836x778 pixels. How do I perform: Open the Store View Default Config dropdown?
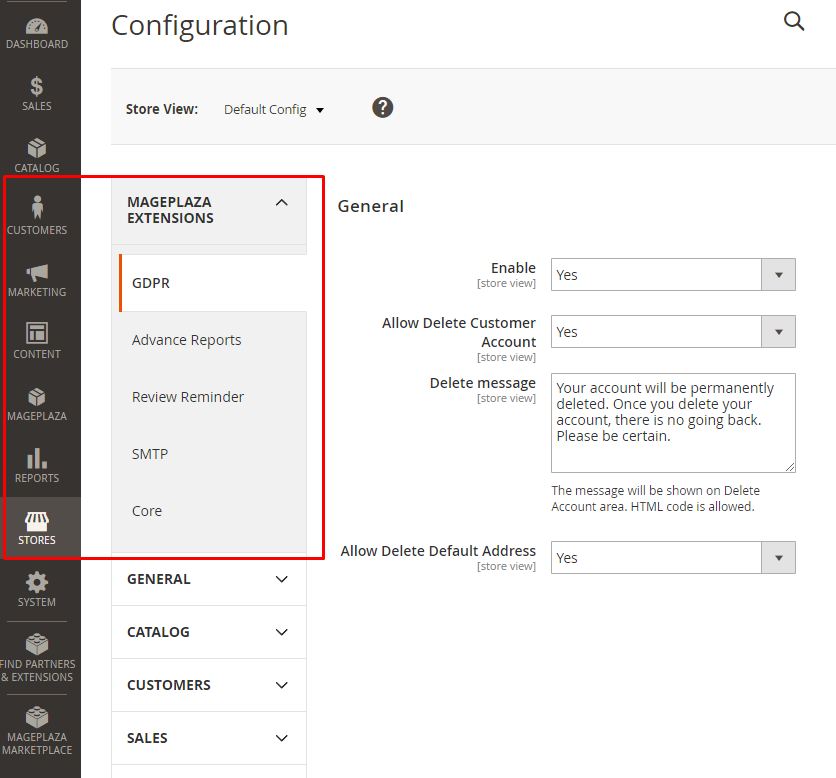274,110
